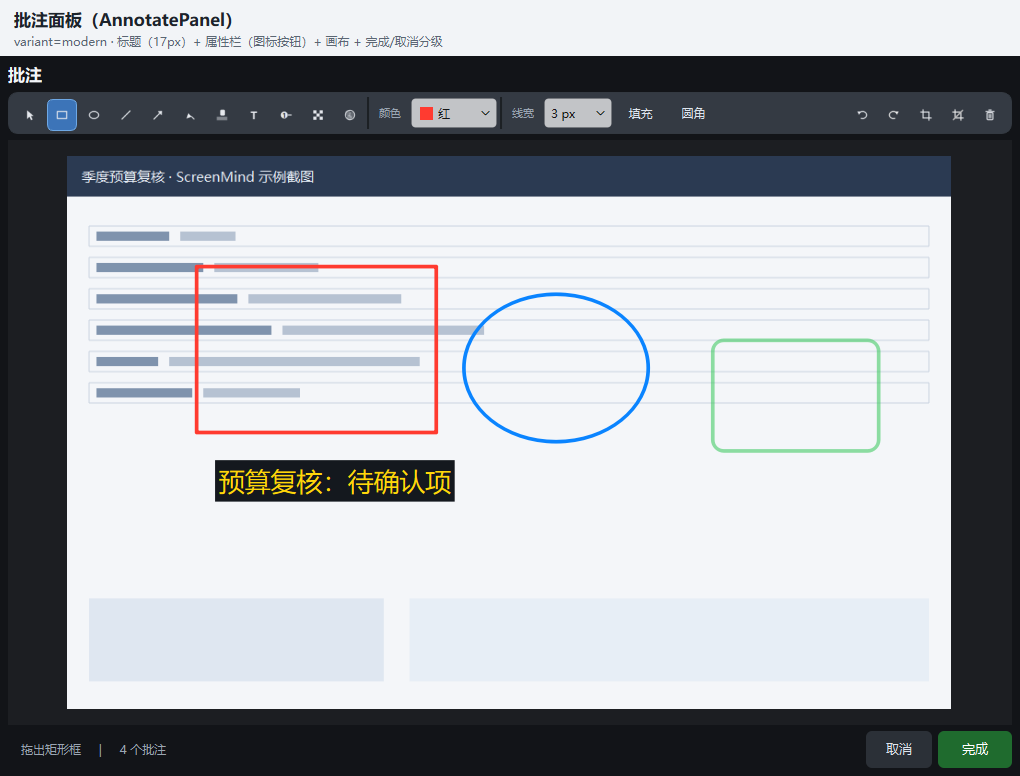Screen dimensions: 1020x776
Task: Click the 季度预算复核 · ScreenMind 示例截图 header text
Action: tap(198, 177)
